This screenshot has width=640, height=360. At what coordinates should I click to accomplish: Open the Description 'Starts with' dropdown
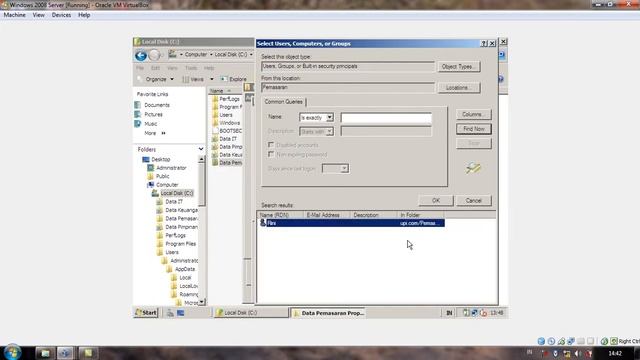point(329,131)
